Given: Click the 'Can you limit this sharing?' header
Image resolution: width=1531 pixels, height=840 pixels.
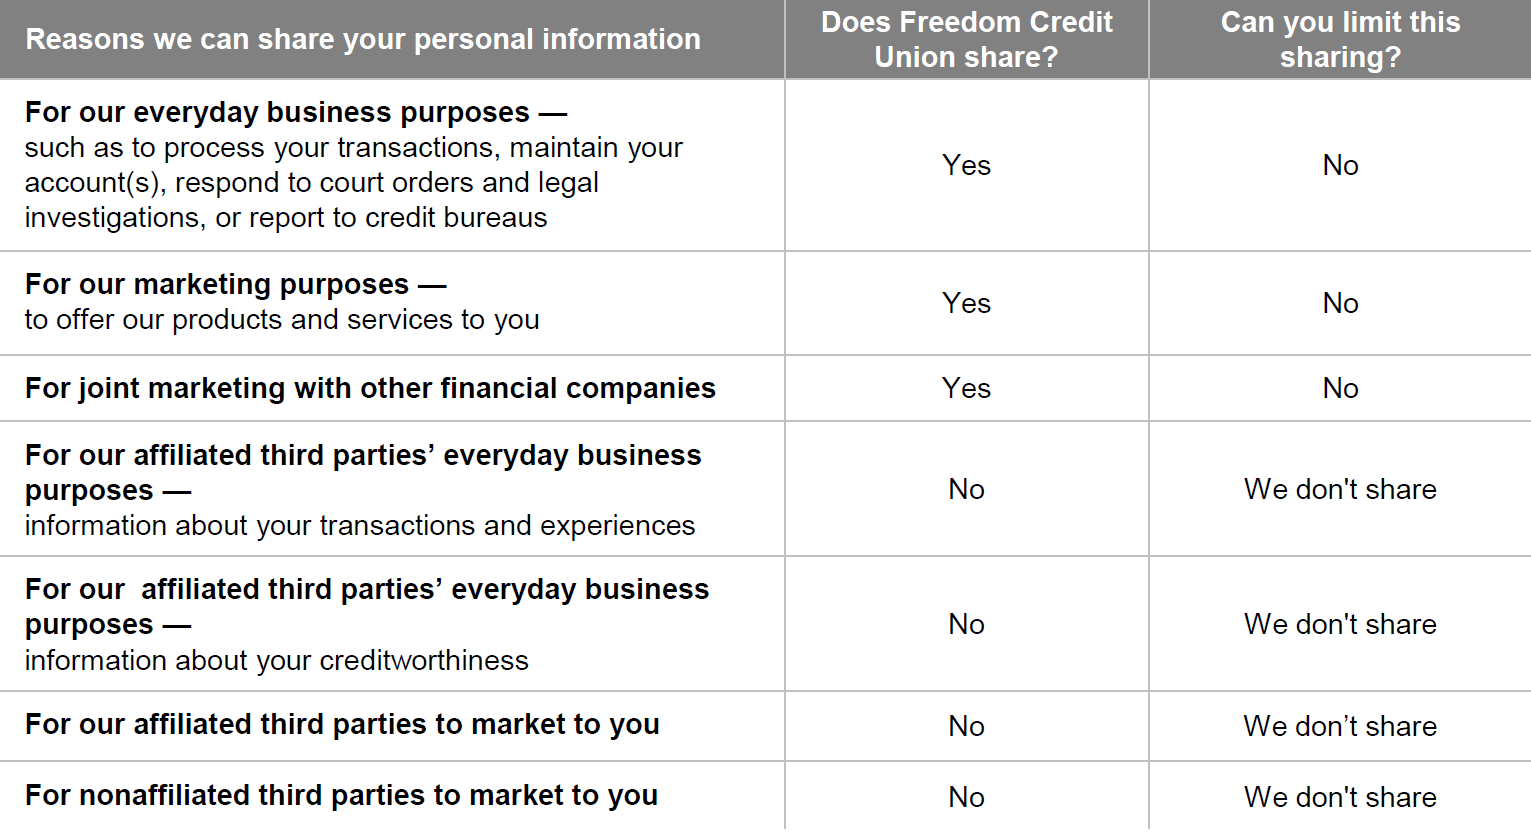Looking at the screenshot, I should [1340, 39].
